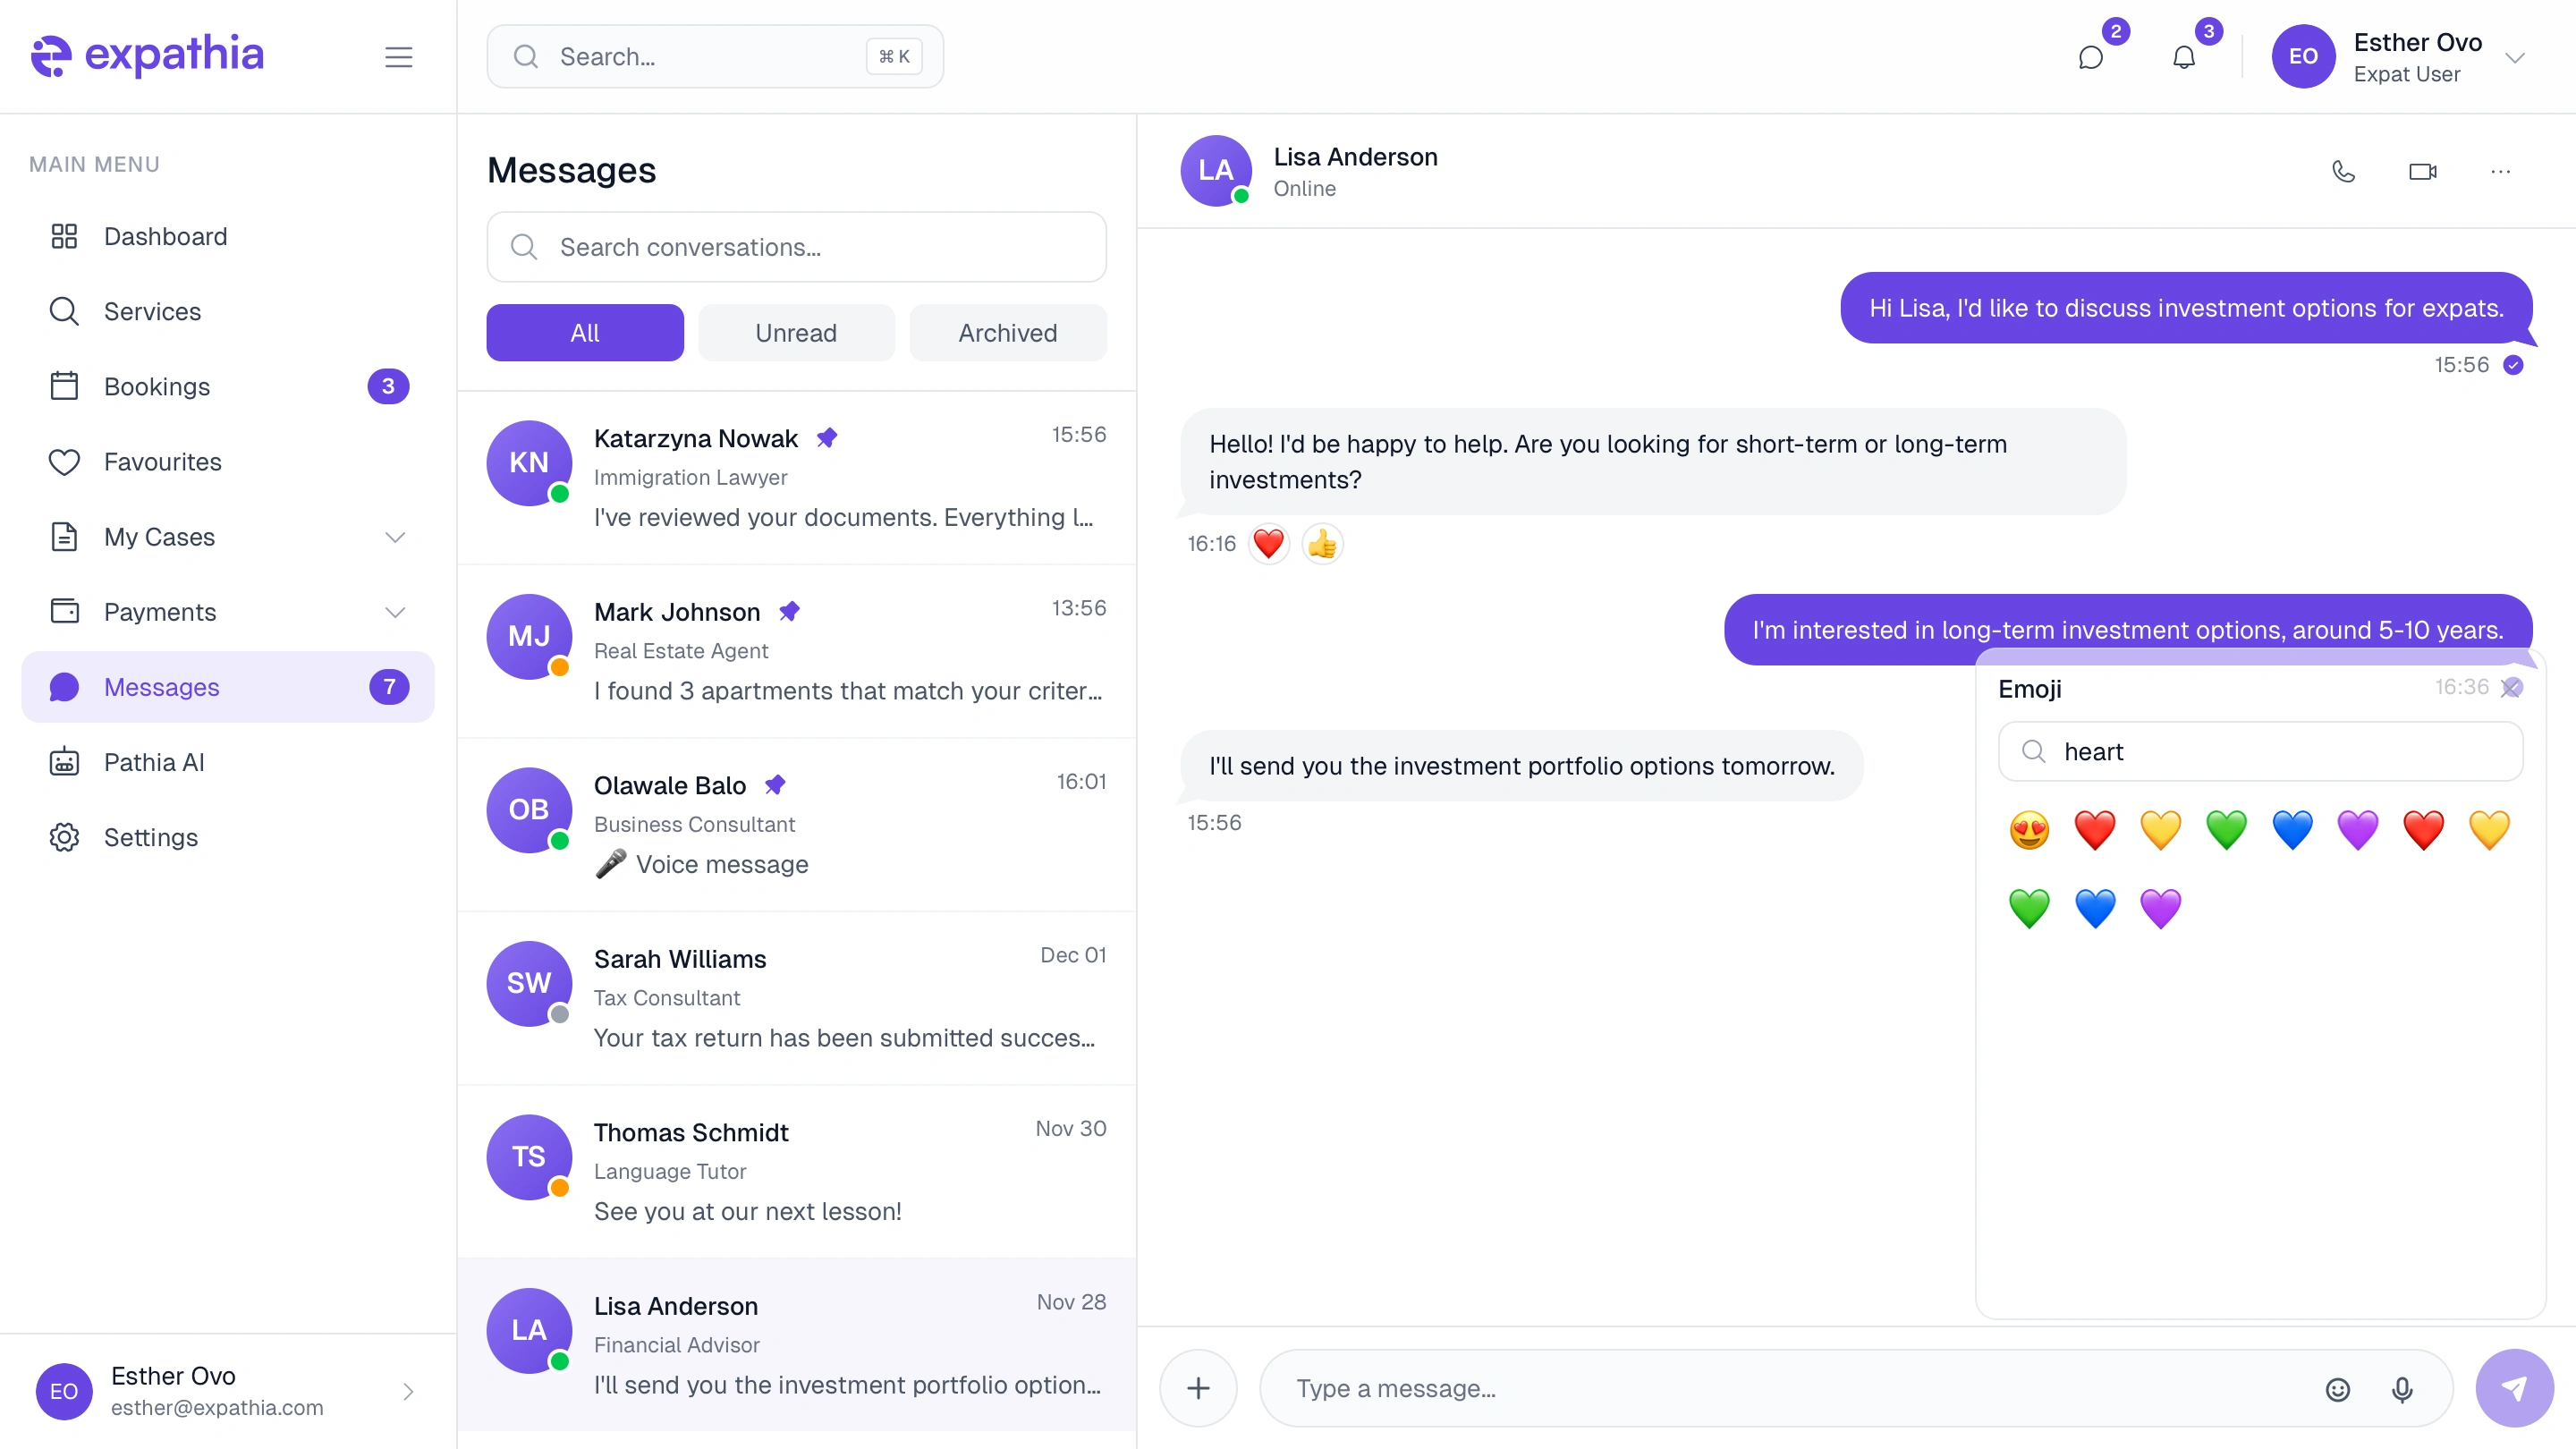Expand the Payments submenu

(x=395, y=612)
